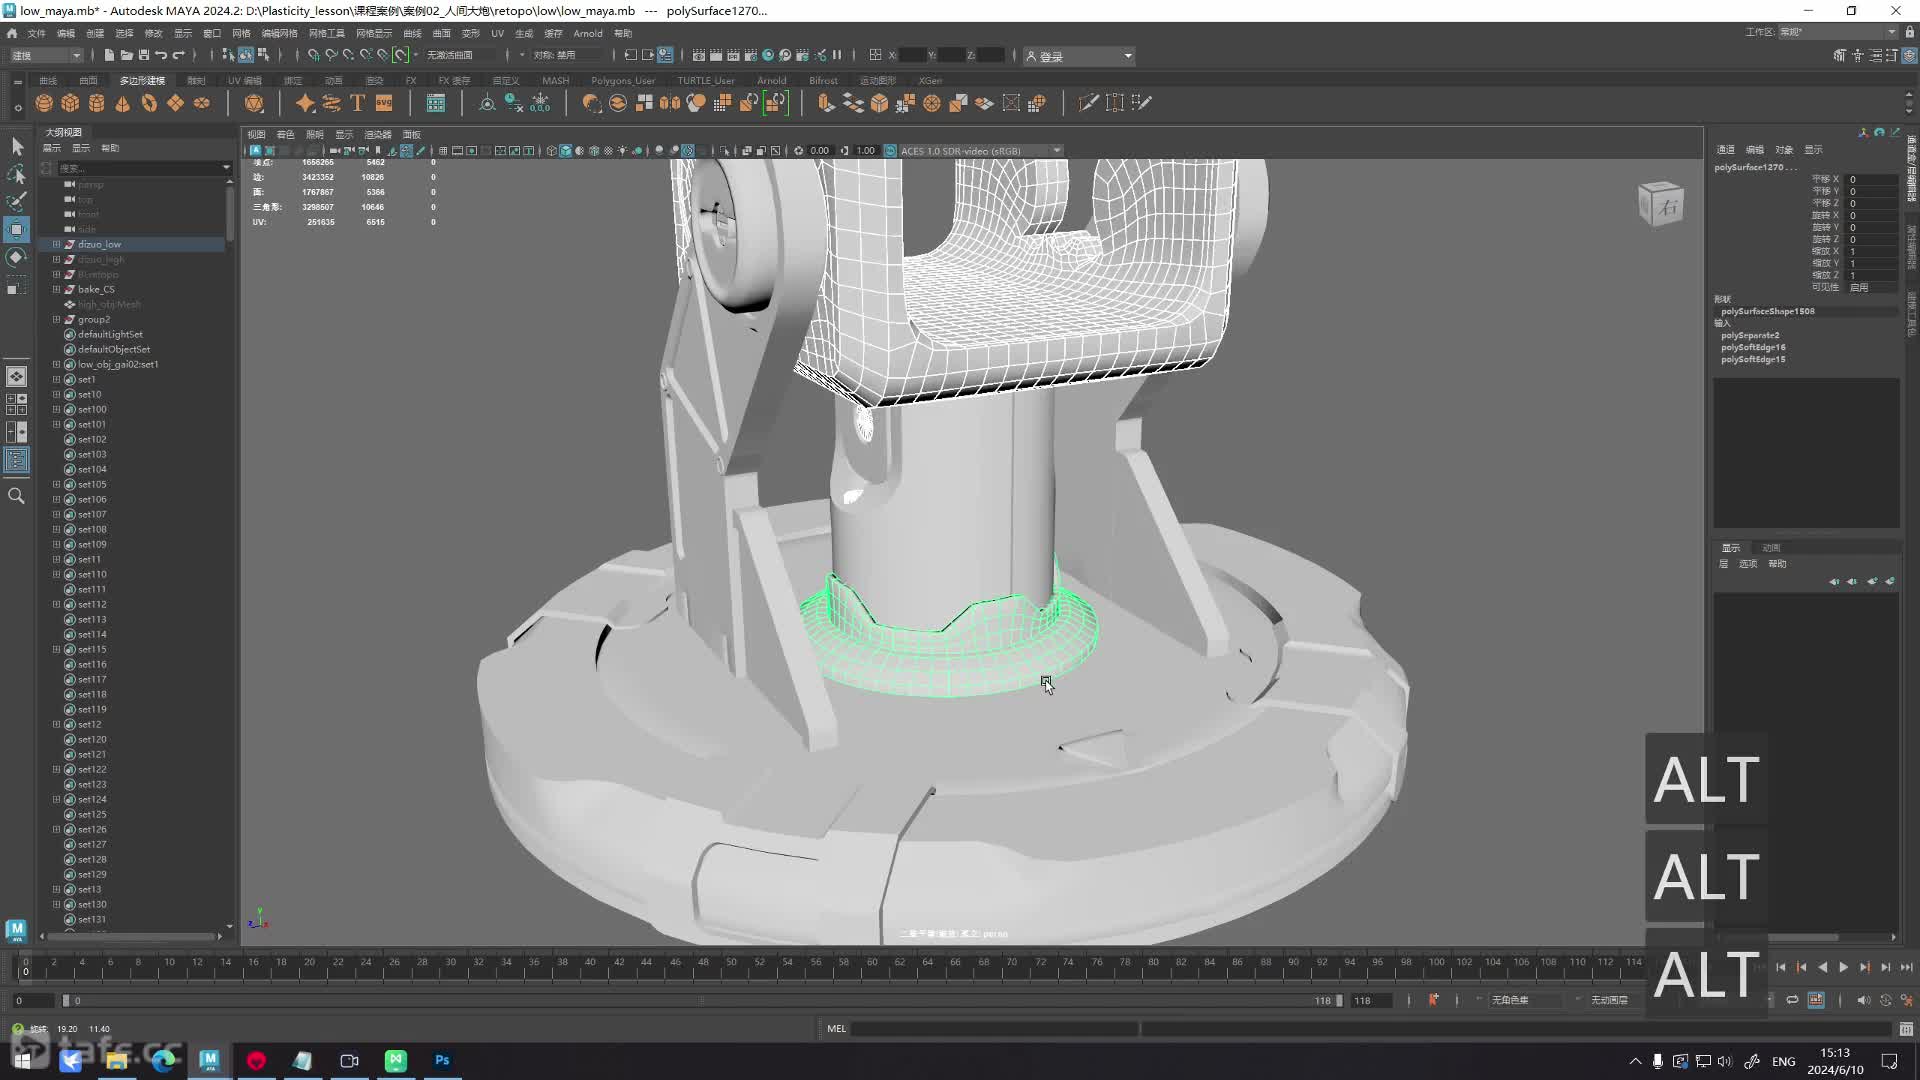
Task: Select the set100 outliner item
Action: pyautogui.click(x=92, y=409)
